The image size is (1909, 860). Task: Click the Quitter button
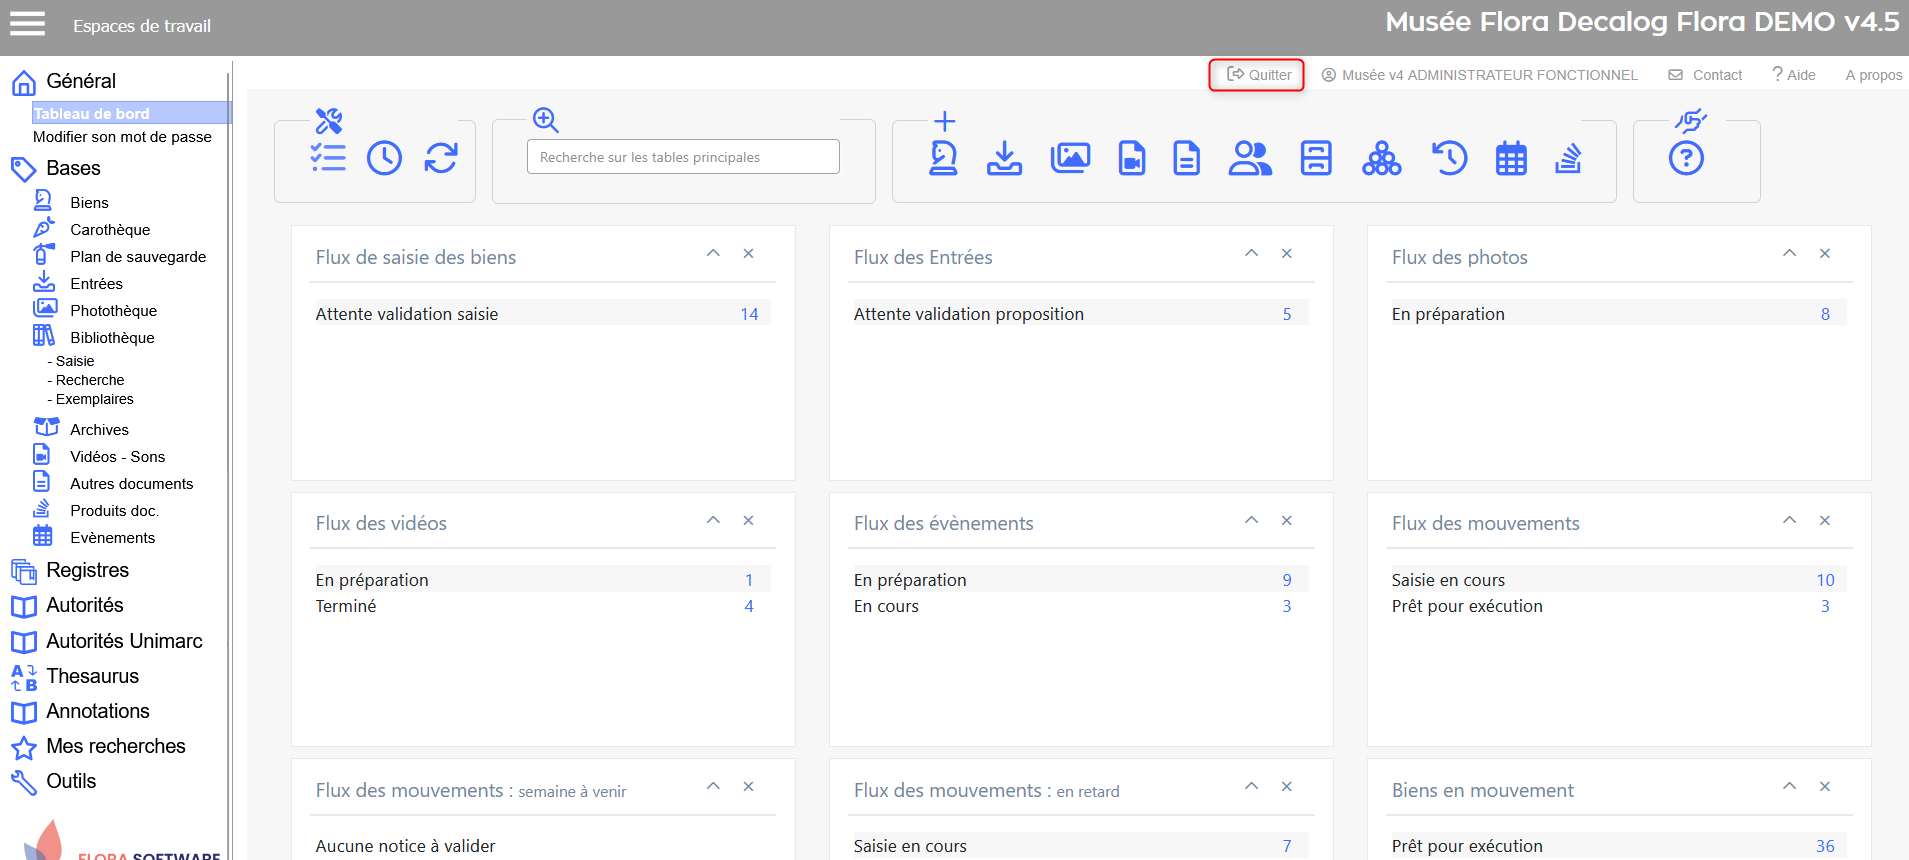(1258, 75)
